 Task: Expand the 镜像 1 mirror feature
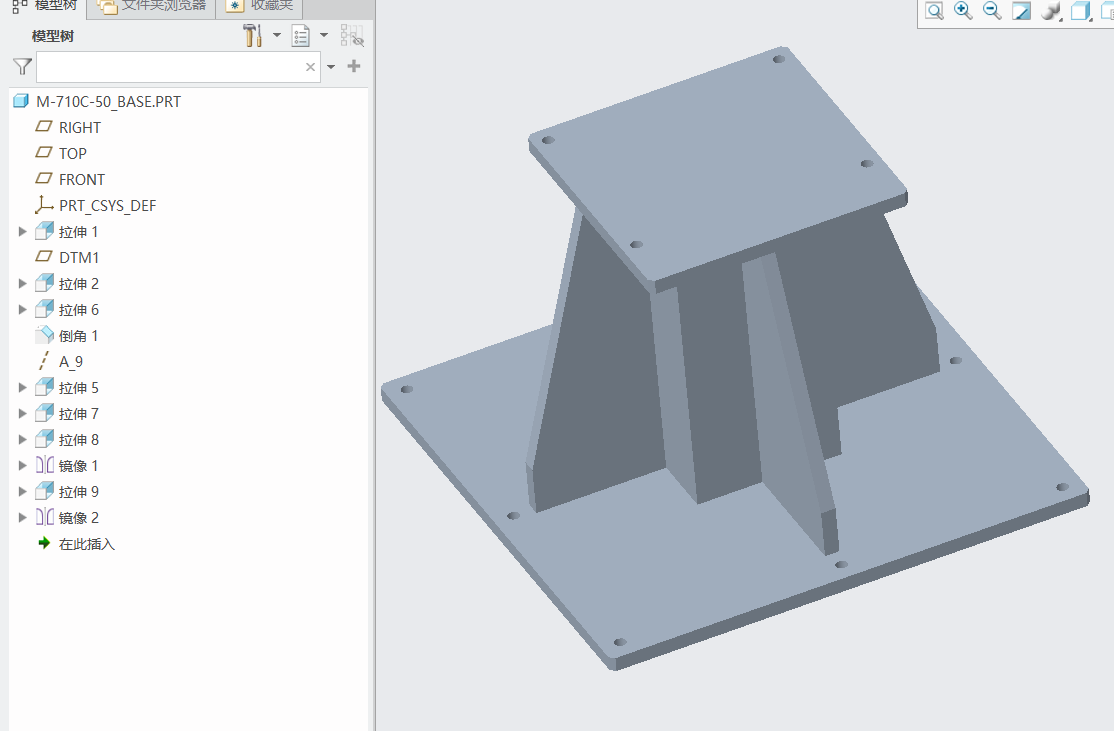(22, 466)
